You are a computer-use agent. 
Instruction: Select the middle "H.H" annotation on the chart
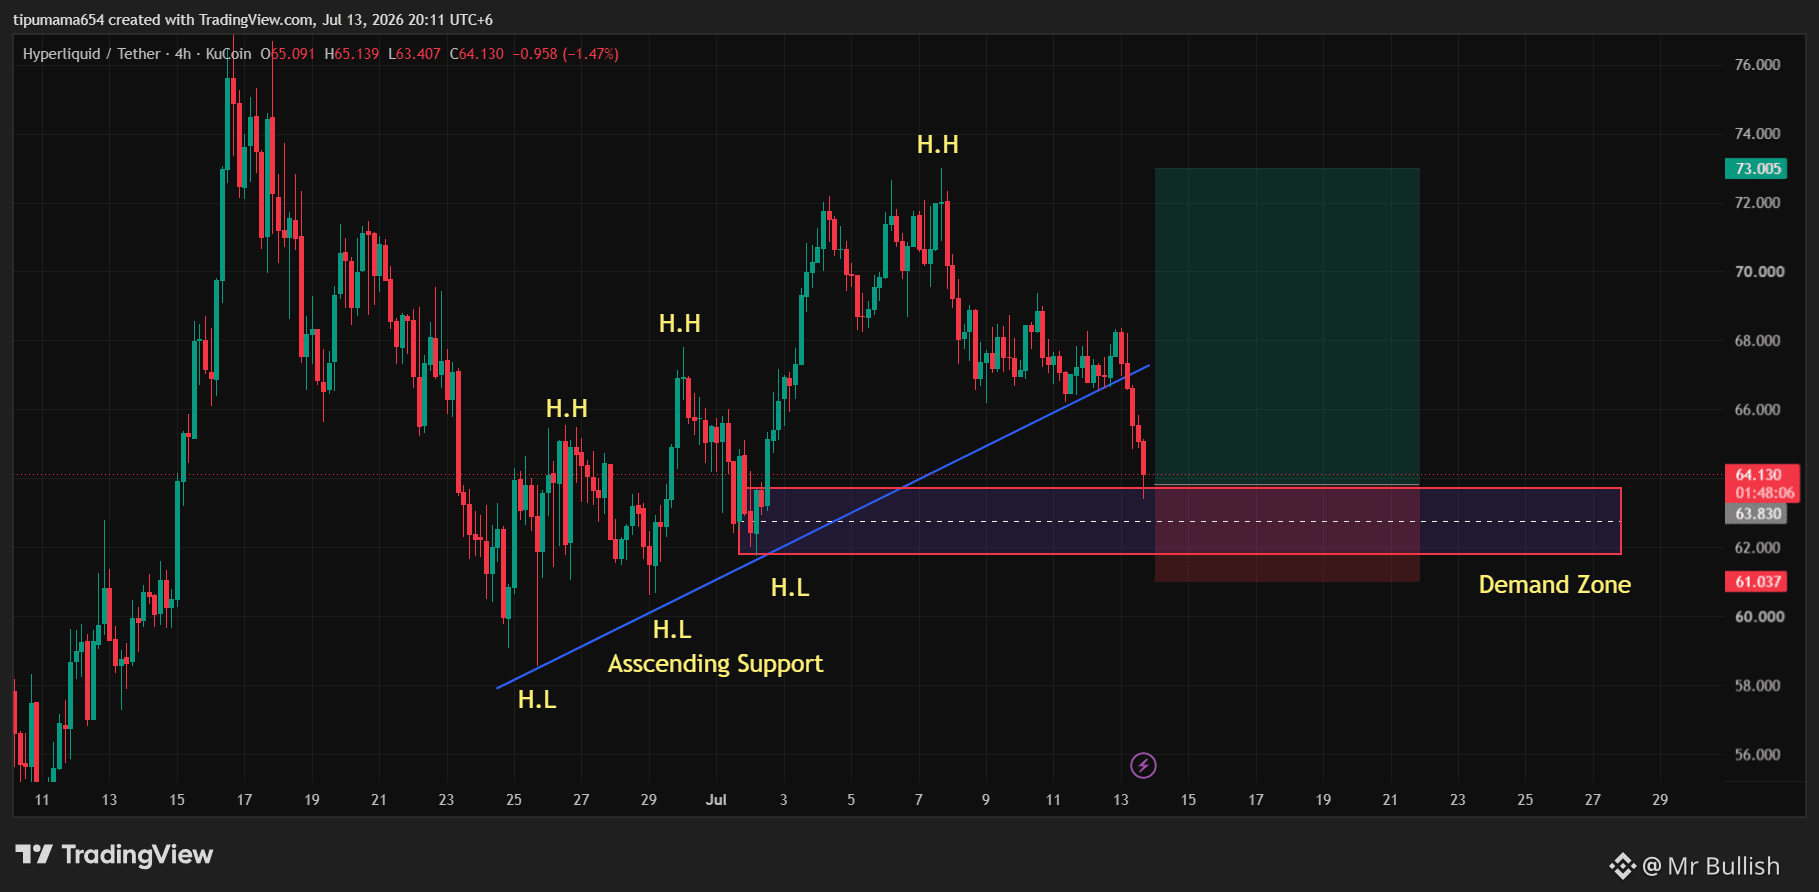click(x=680, y=324)
